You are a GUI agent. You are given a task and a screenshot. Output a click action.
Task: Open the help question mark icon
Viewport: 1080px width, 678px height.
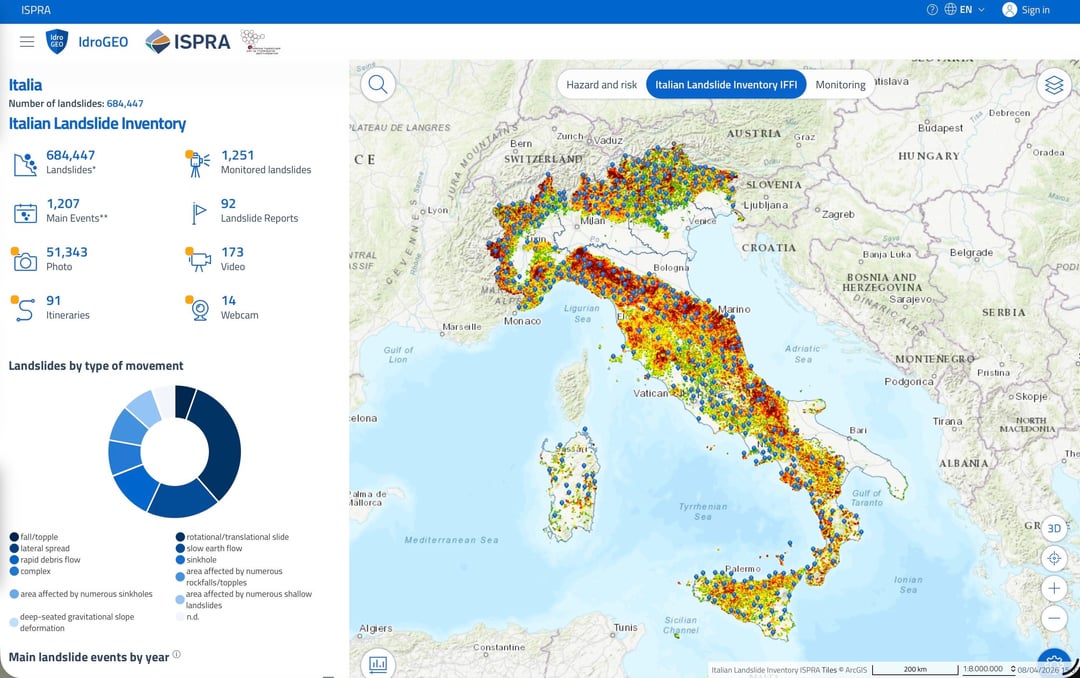(932, 10)
